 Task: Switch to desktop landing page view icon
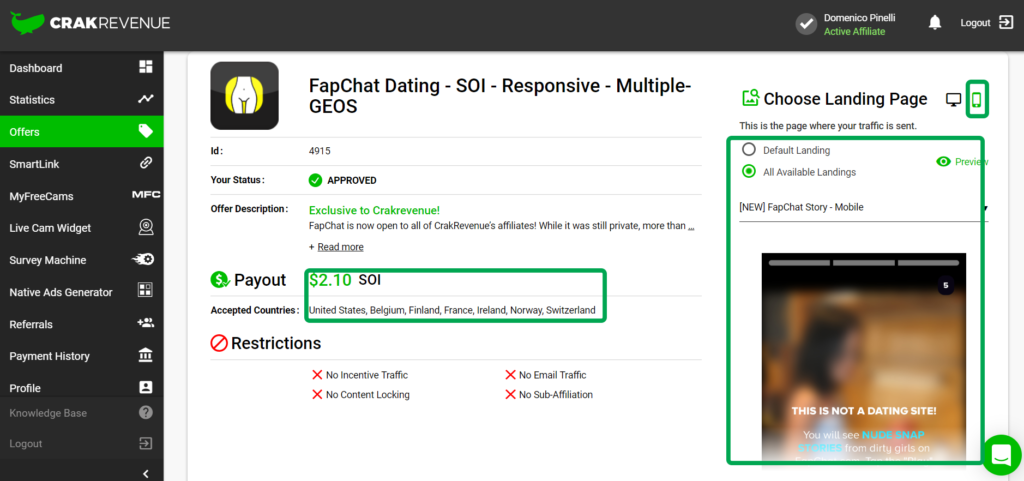[x=953, y=100]
